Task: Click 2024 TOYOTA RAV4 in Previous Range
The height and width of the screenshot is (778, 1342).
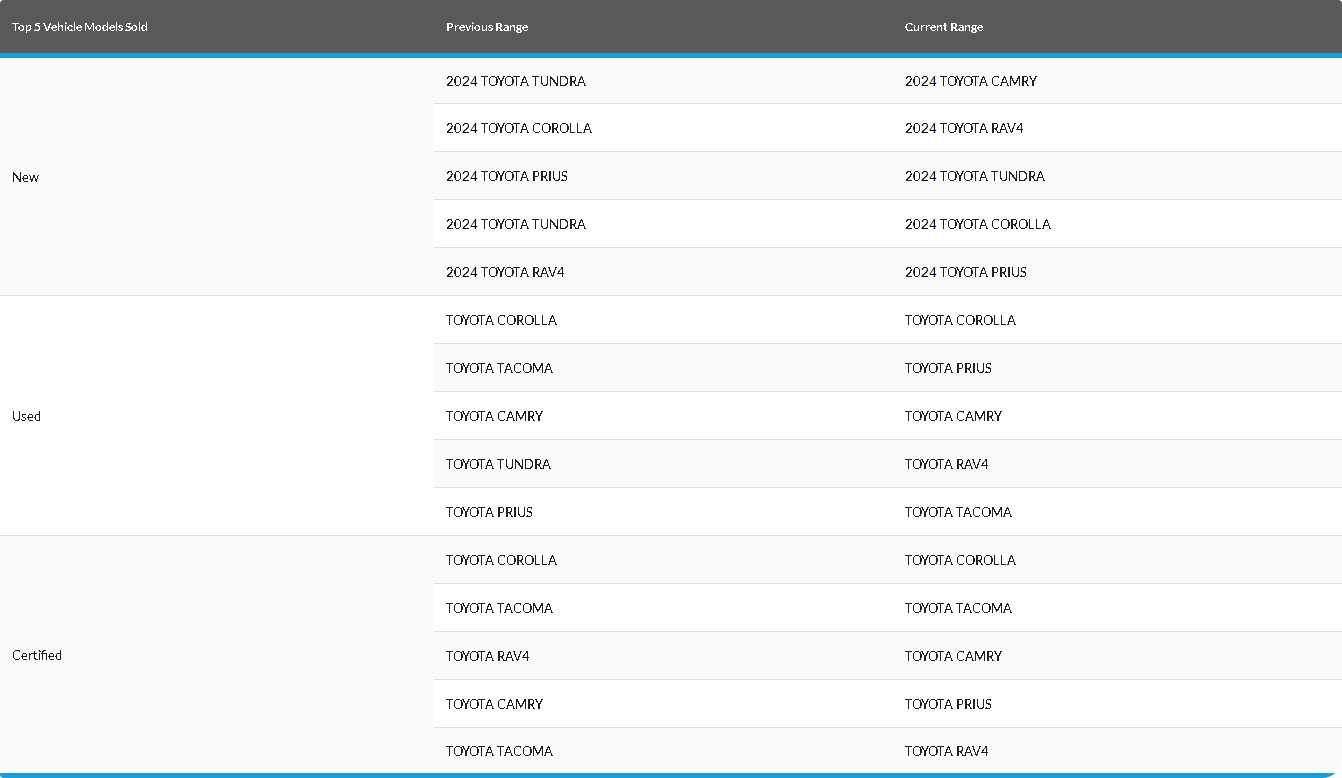Action: [x=505, y=272]
